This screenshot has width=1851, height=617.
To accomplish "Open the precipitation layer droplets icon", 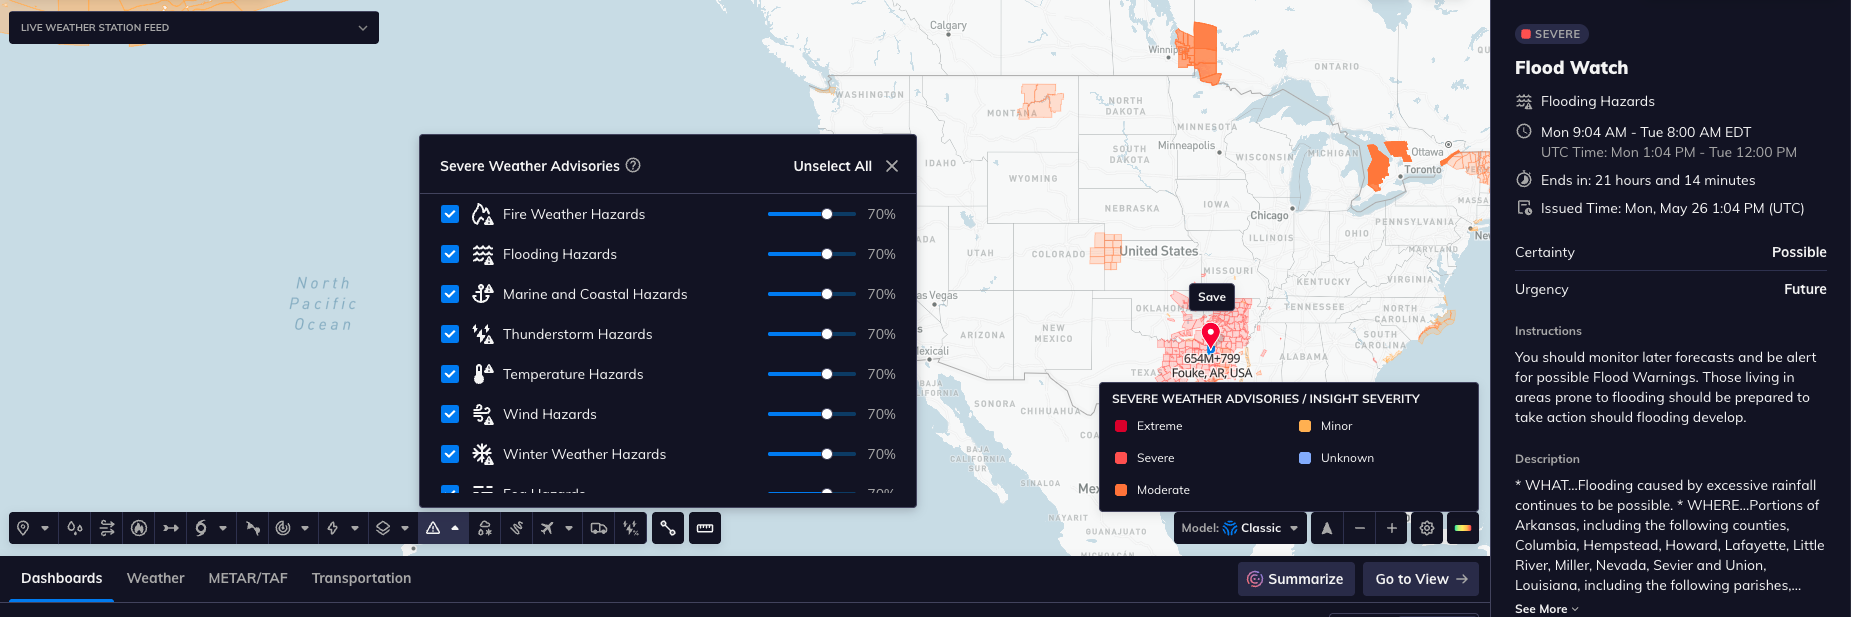I will click(75, 528).
